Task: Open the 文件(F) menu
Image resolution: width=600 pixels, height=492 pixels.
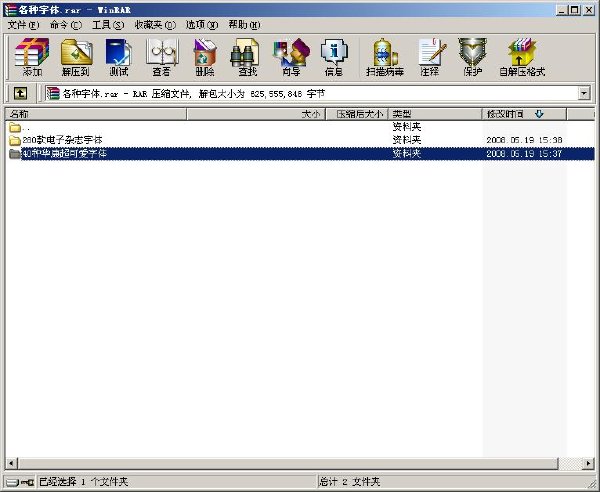Action: [23, 25]
